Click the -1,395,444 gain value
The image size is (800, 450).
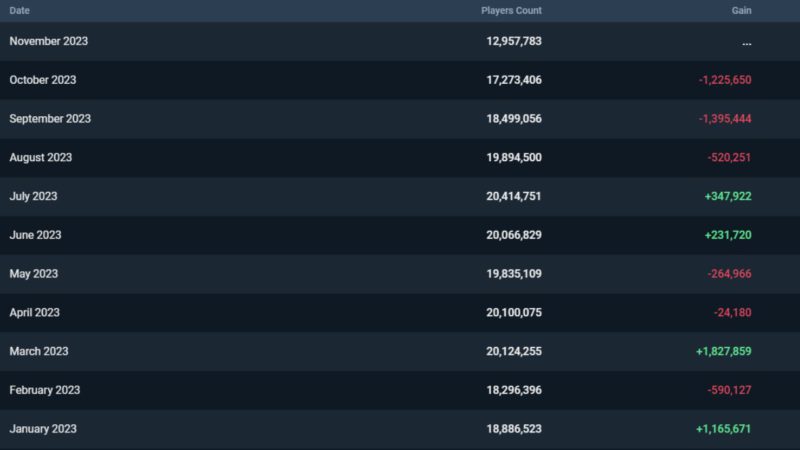pyautogui.click(x=725, y=119)
